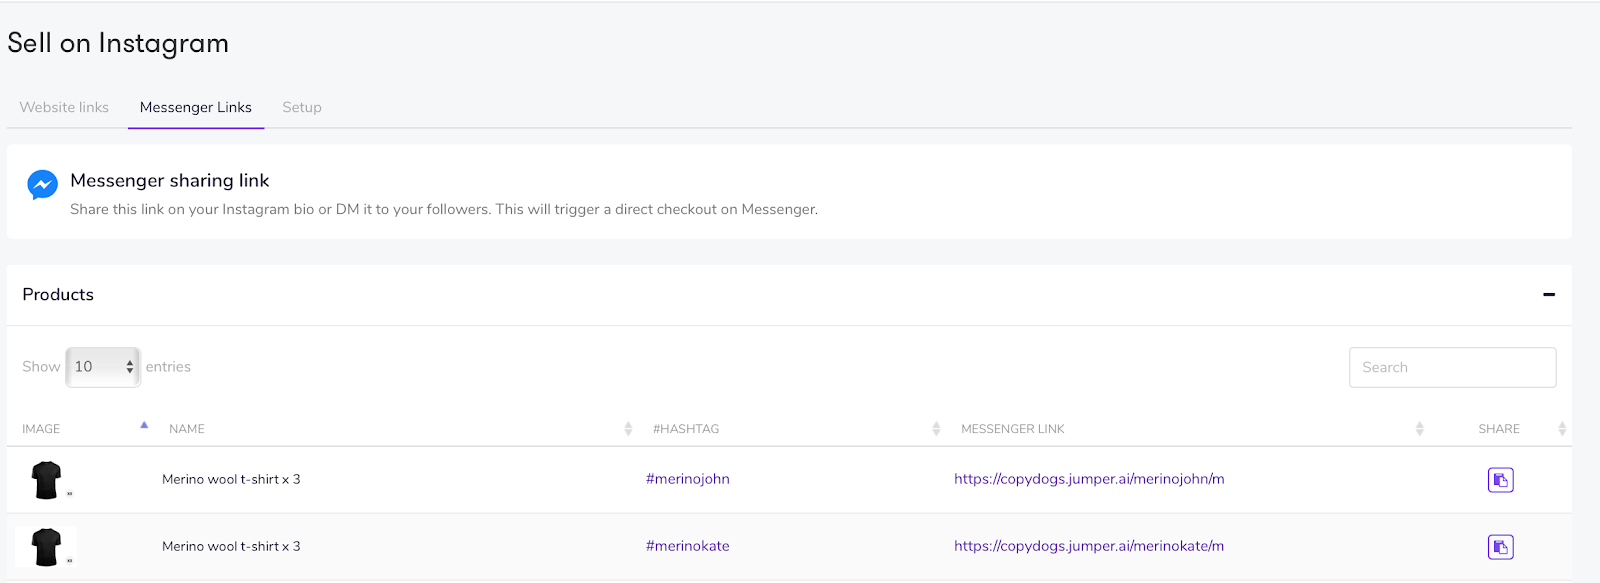1600x583 pixels.
Task: Click t-shirt thumbnail in merinojohn row
Action: (46, 480)
